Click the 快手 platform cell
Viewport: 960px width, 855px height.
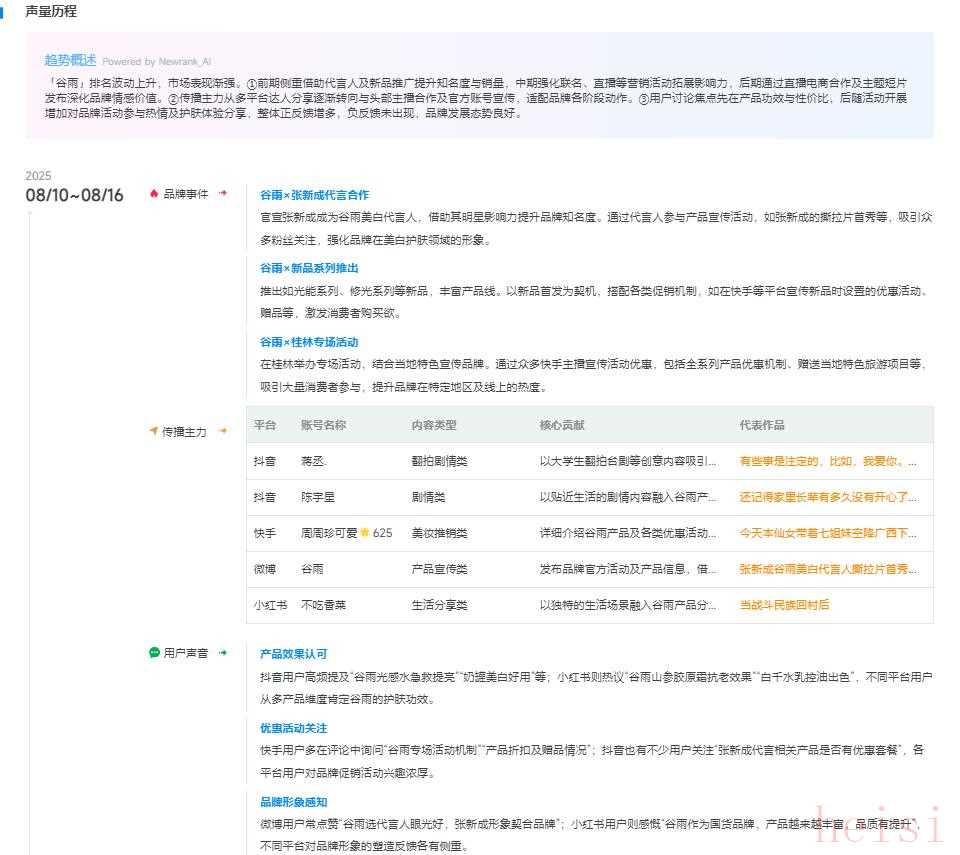click(265, 533)
